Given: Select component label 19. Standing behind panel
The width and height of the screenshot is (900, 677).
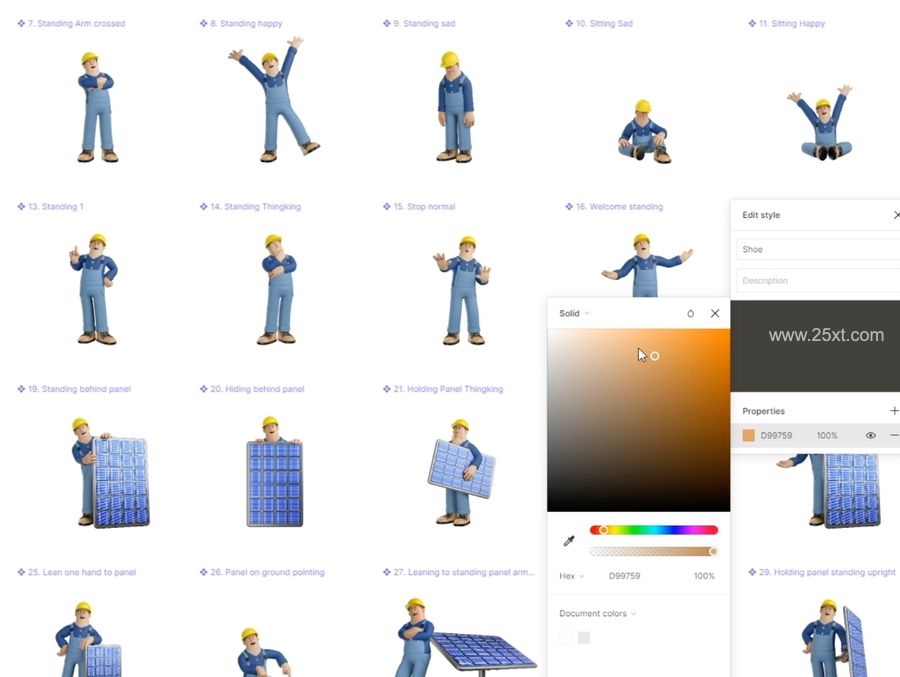Looking at the screenshot, I should point(74,389).
